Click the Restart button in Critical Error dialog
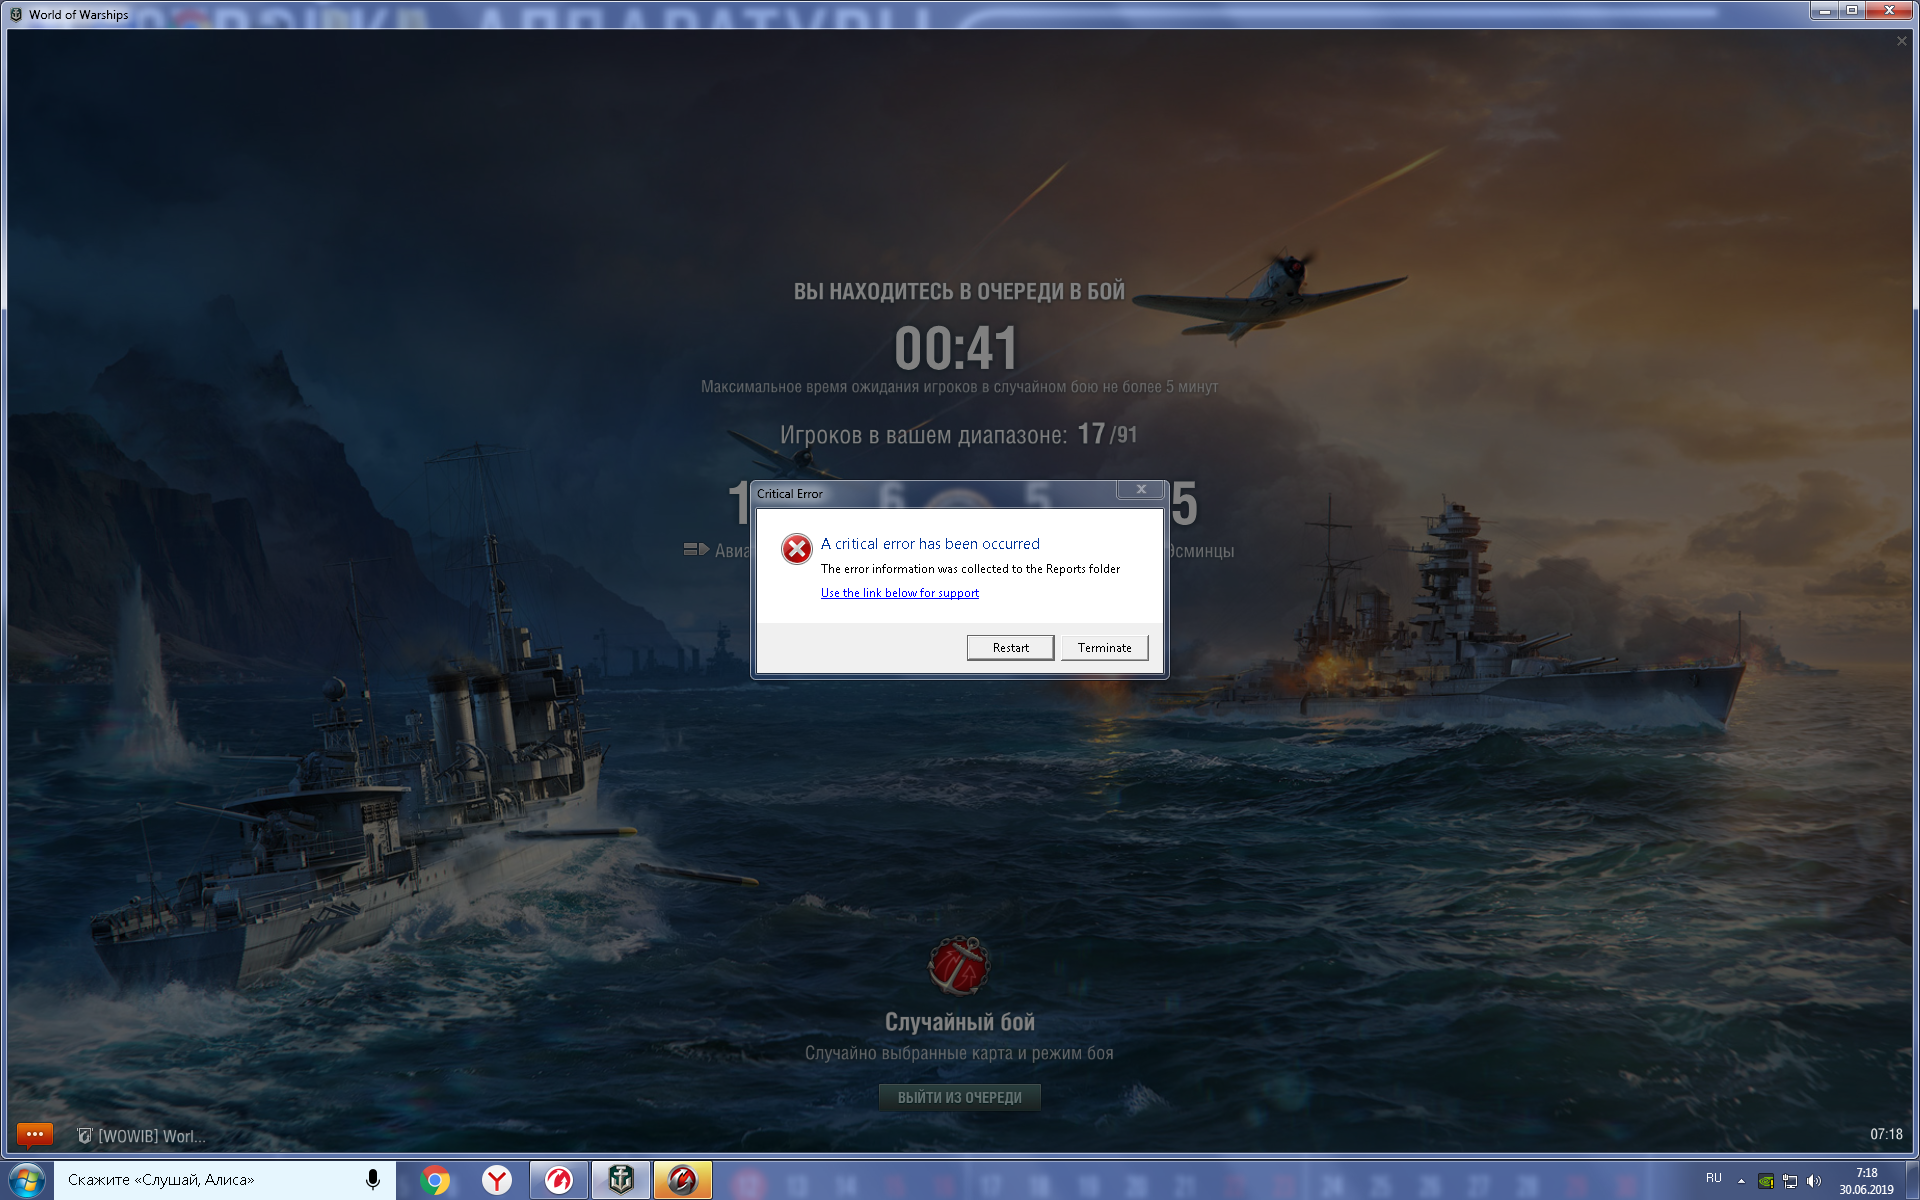The image size is (1920, 1200). click(x=1010, y=648)
